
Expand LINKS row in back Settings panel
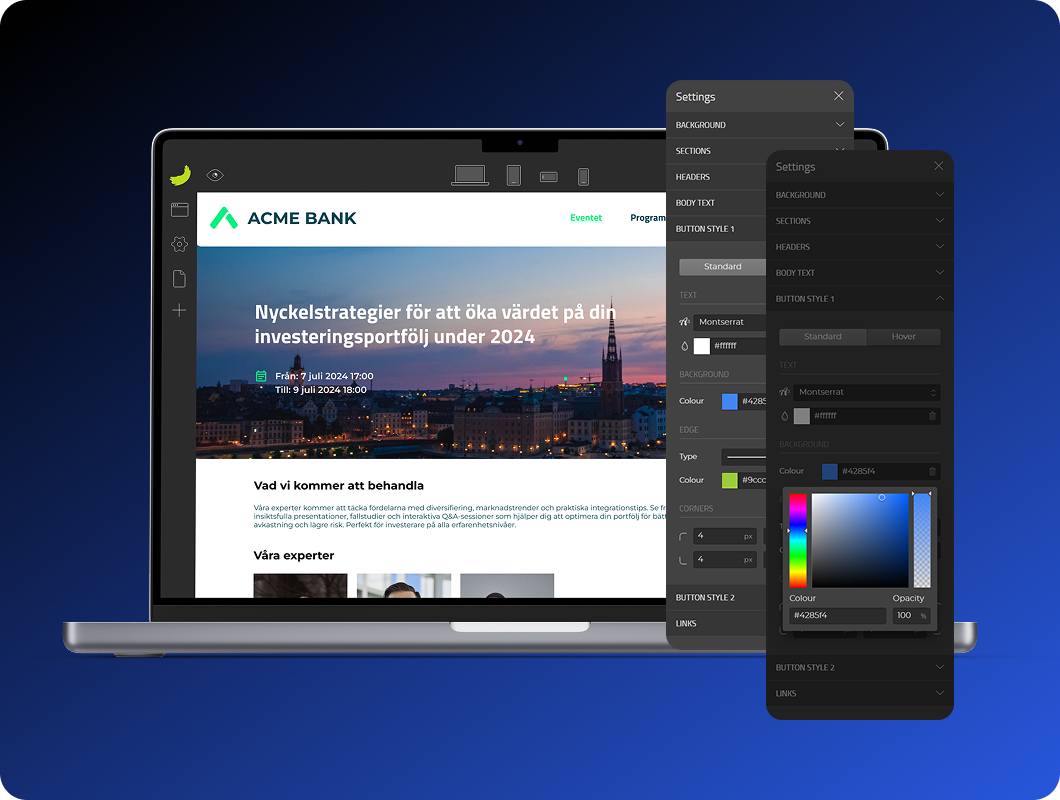[x=717, y=623]
